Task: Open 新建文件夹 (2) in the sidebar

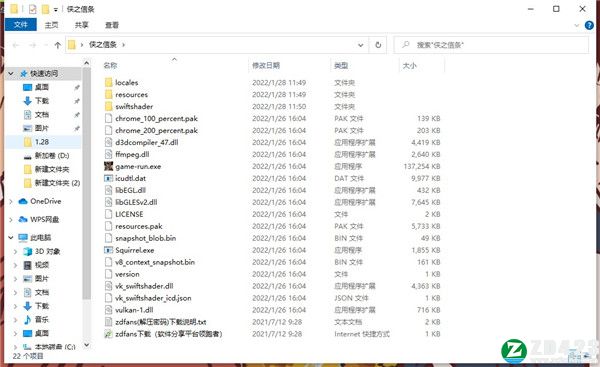Action: coord(57,183)
